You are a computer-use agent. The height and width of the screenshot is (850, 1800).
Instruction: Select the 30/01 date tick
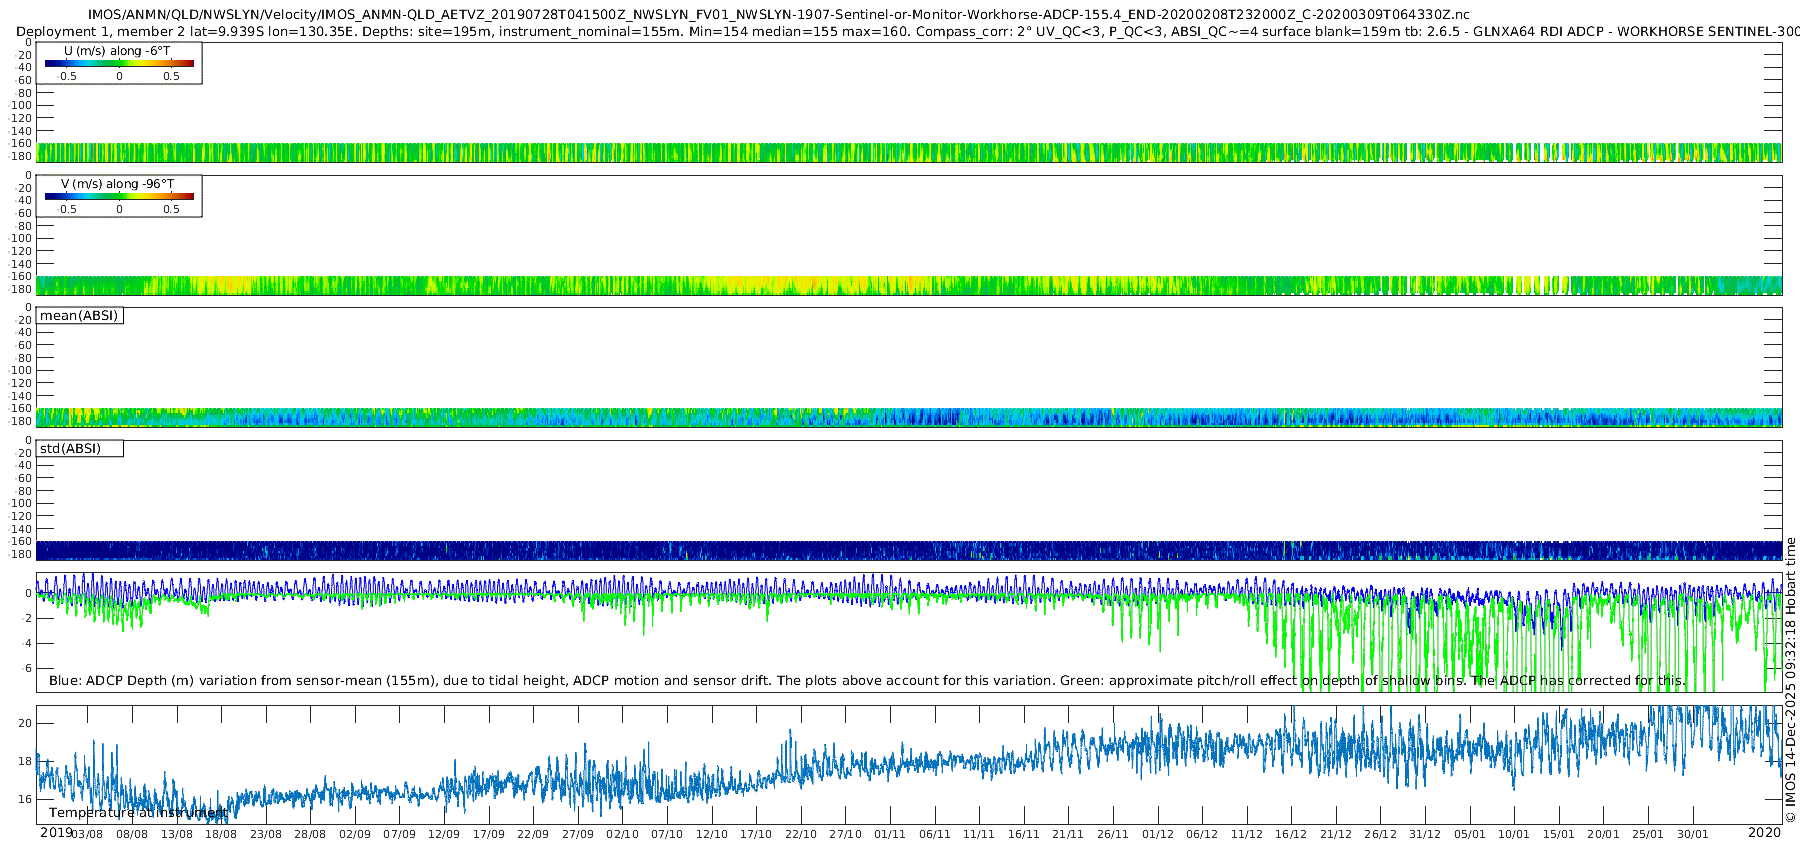1692,834
